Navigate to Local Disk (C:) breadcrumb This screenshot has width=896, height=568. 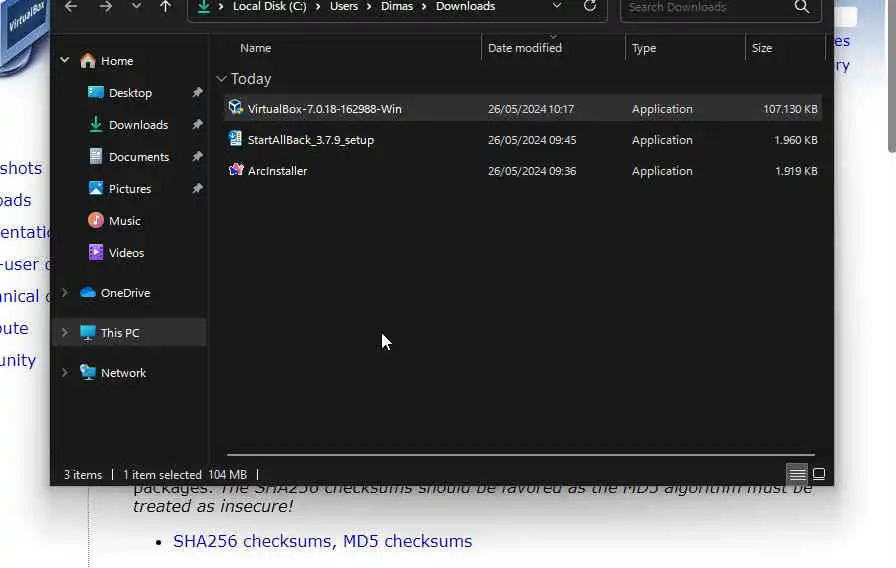[x=270, y=6]
